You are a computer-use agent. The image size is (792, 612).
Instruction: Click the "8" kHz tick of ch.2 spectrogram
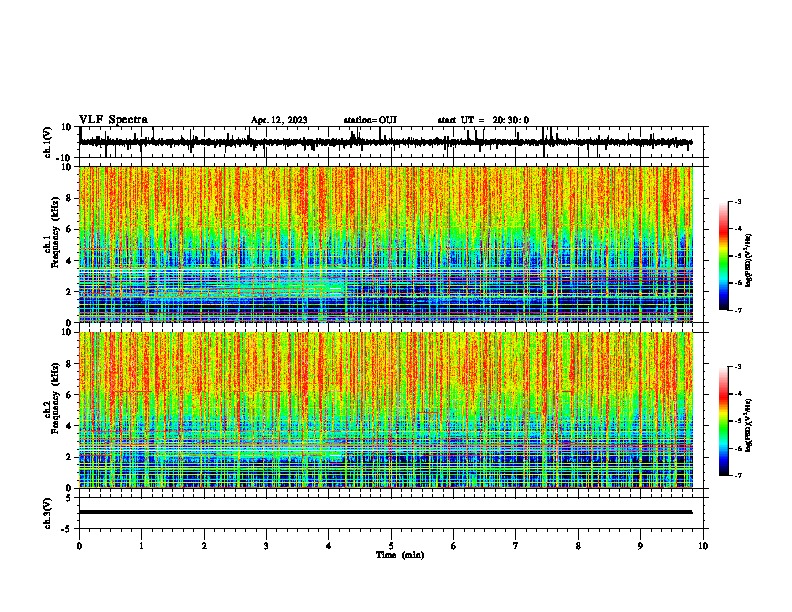tap(70, 364)
